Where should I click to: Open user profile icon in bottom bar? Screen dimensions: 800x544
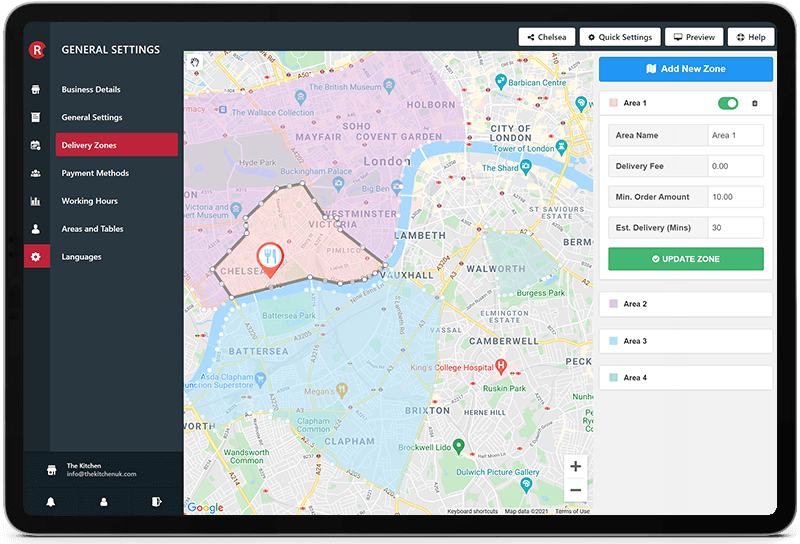click(104, 502)
